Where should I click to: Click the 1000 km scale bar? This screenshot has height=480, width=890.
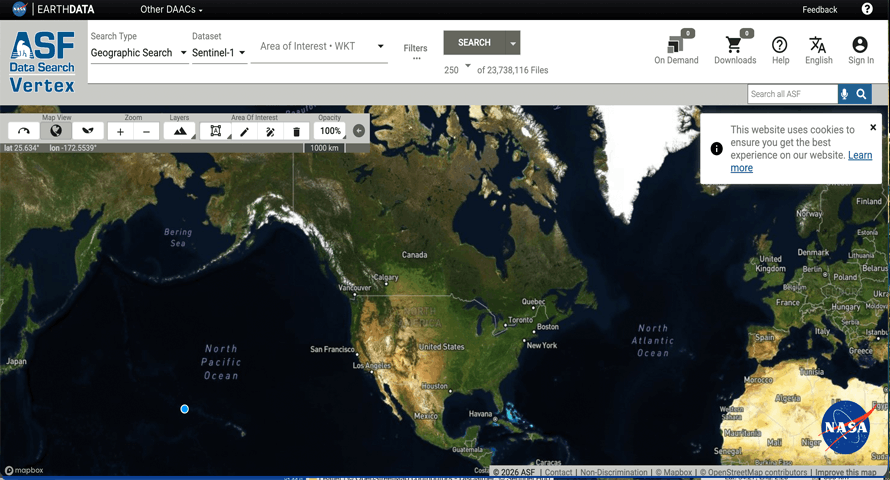click(x=324, y=148)
